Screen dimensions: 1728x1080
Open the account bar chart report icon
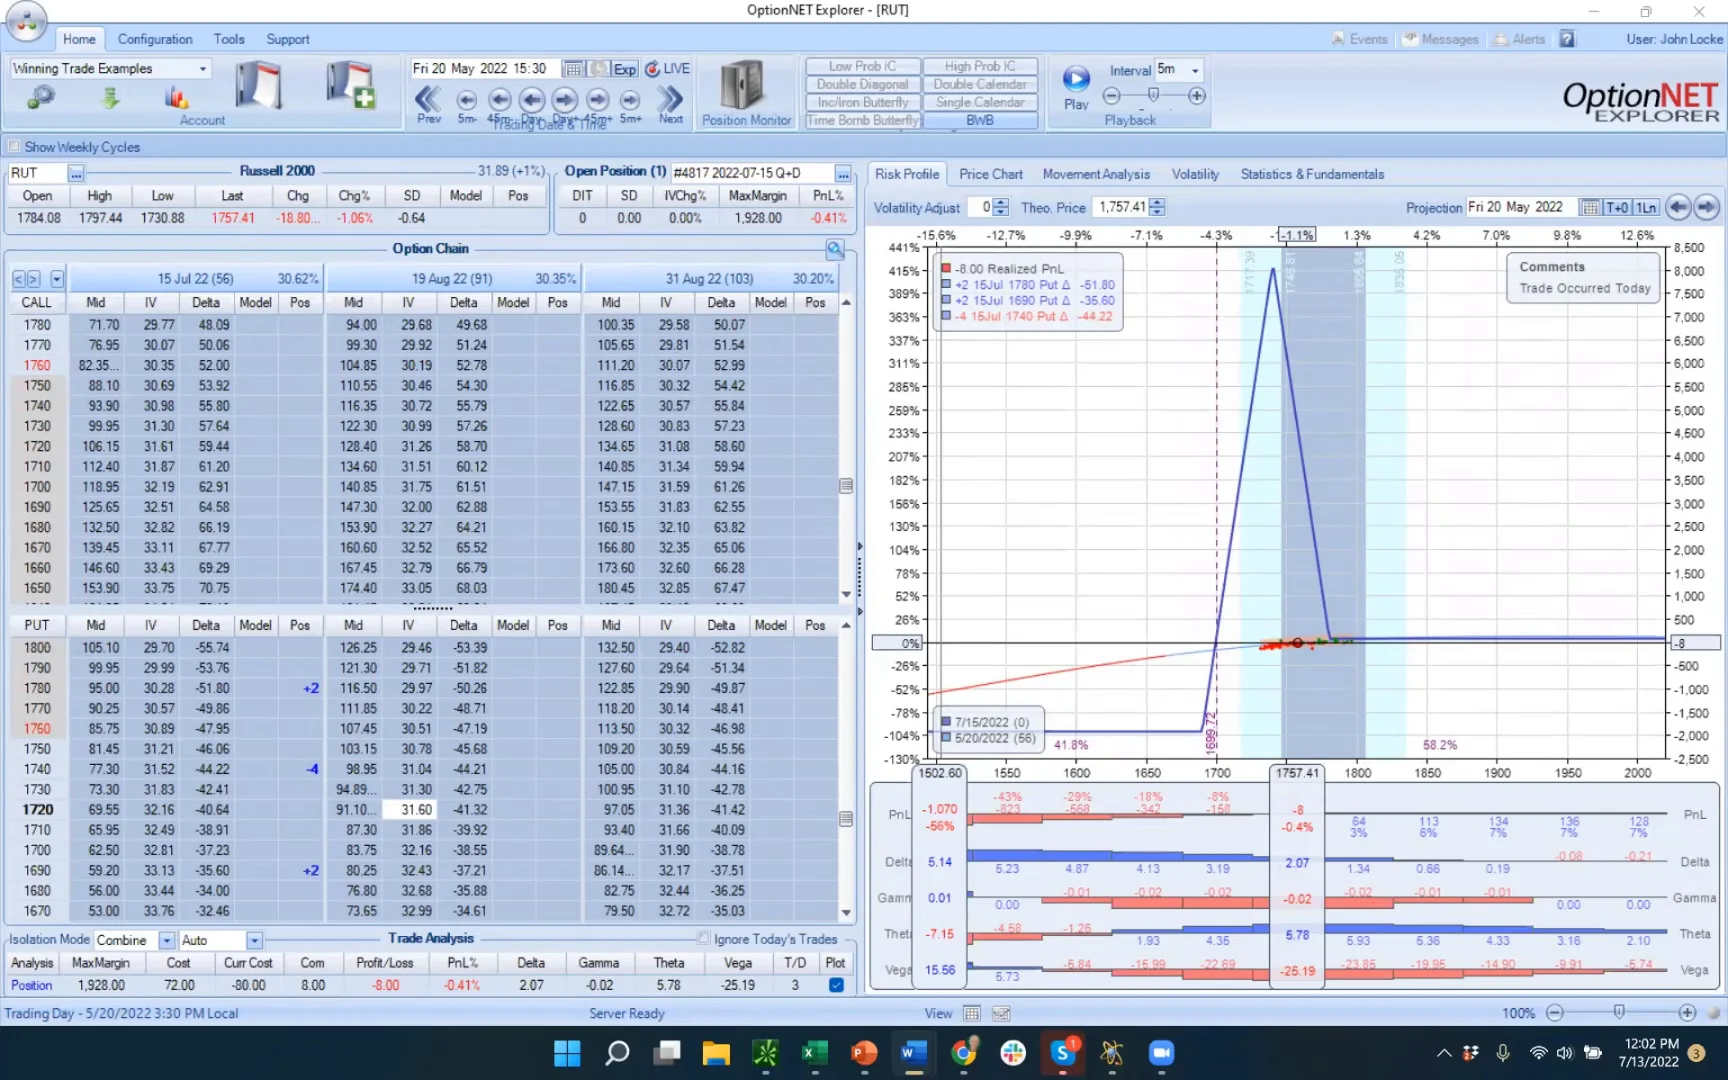(177, 97)
